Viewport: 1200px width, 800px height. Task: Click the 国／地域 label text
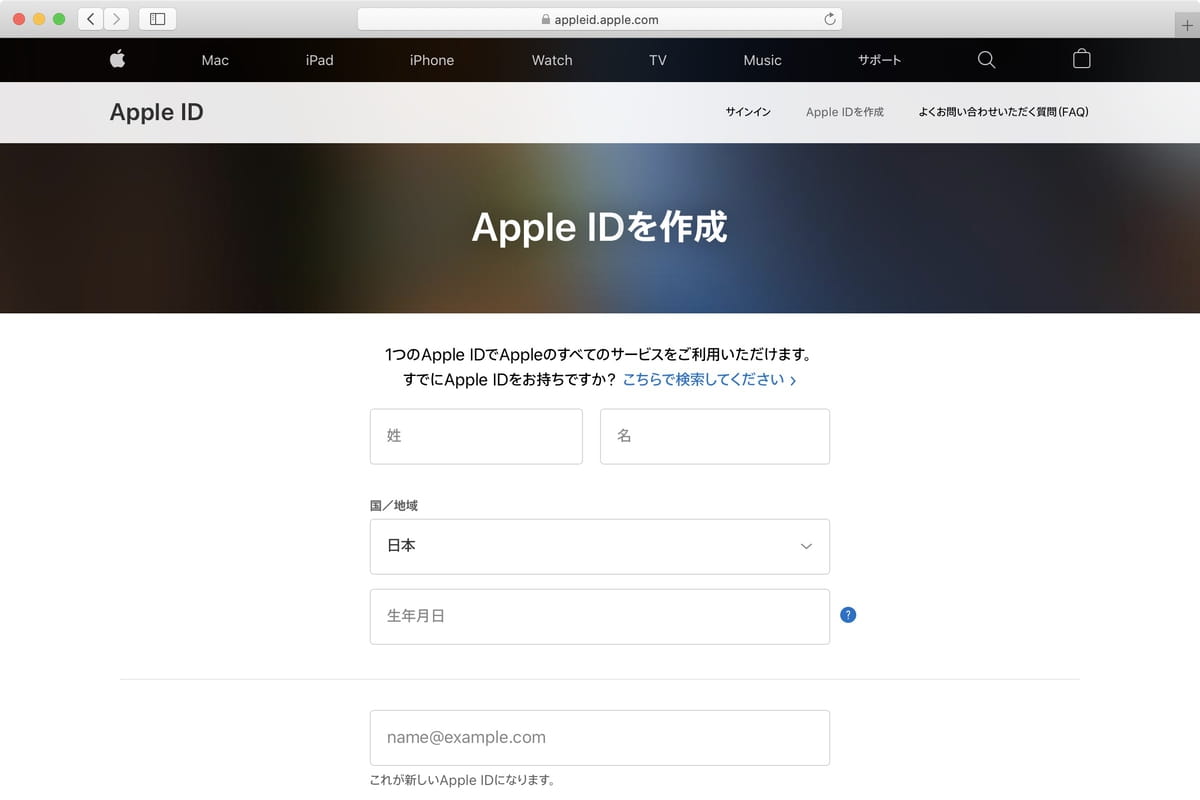[394, 506]
